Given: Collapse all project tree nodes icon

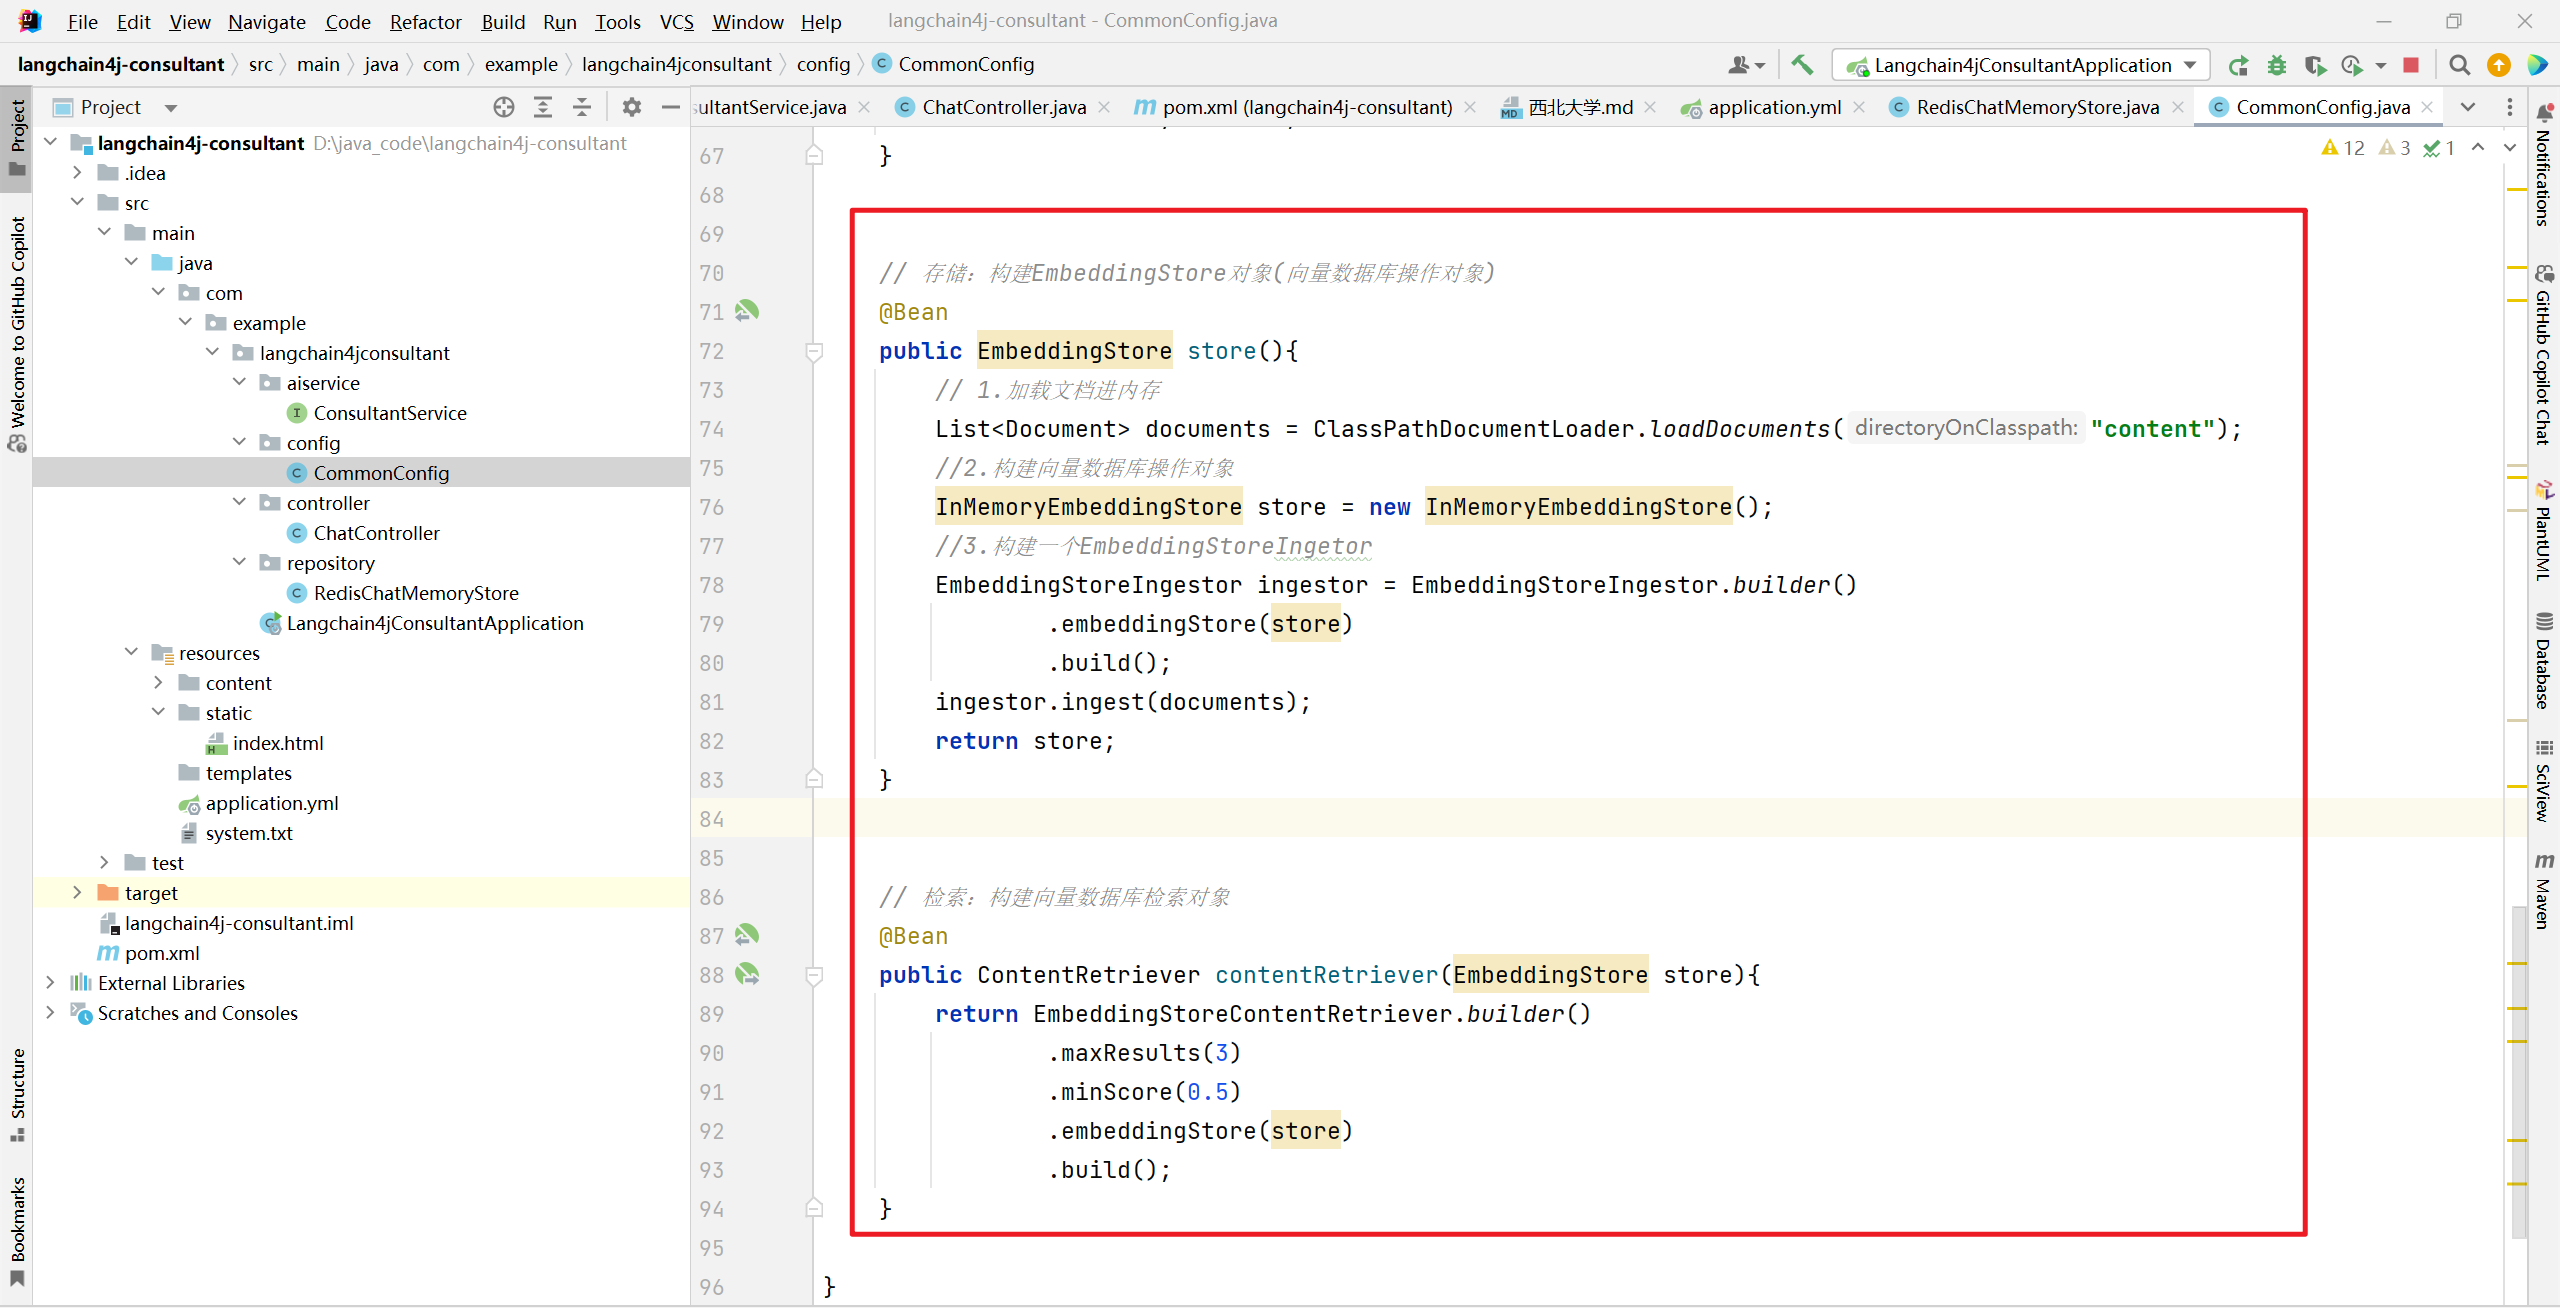Looking at the screenshot, I should click(582, 107).
